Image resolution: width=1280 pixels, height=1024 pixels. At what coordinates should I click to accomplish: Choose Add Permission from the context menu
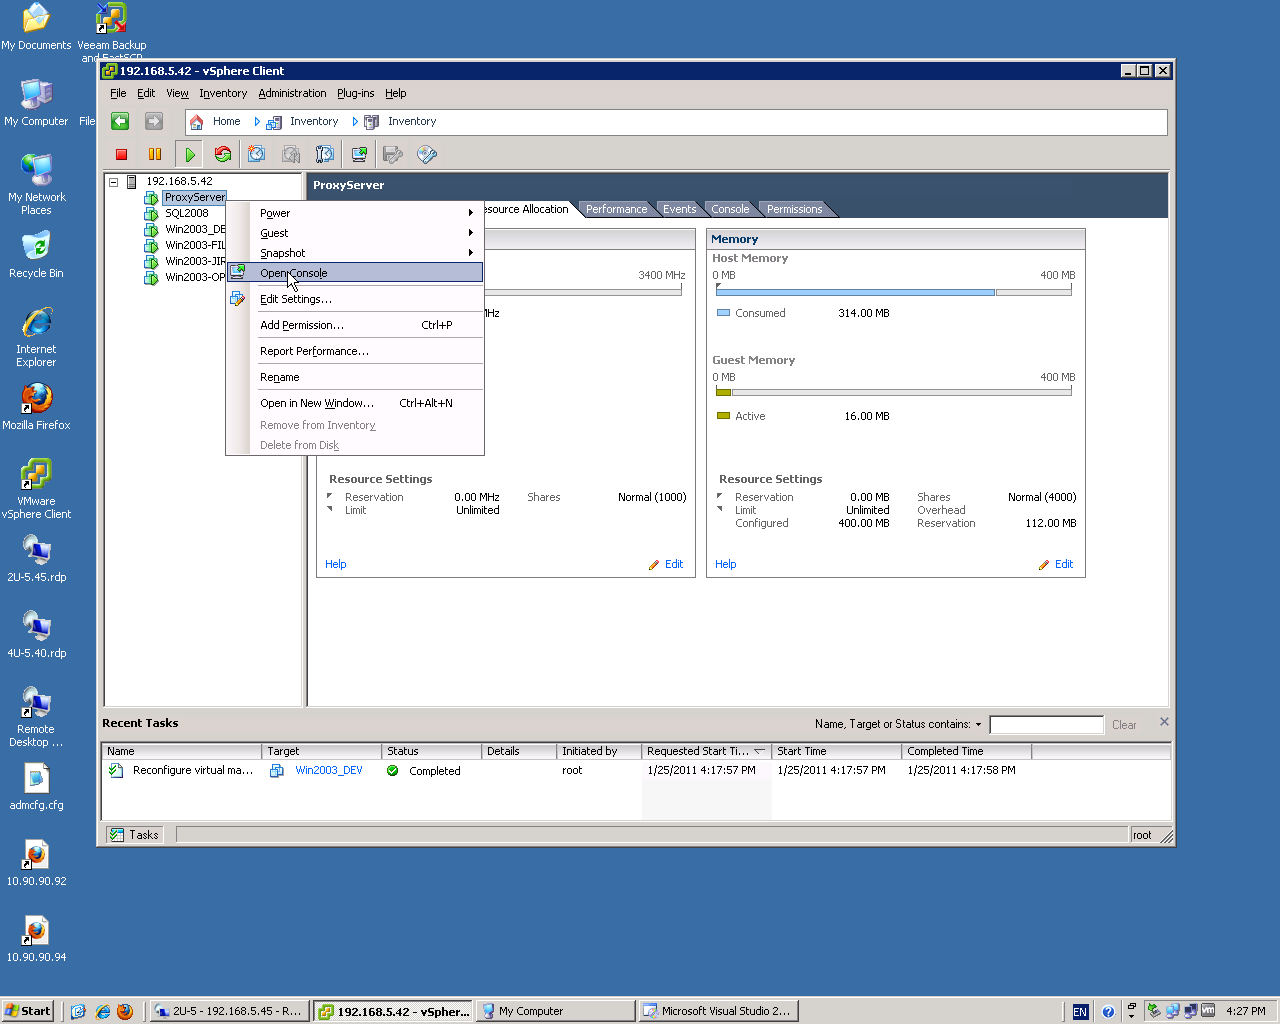[355, 325]
